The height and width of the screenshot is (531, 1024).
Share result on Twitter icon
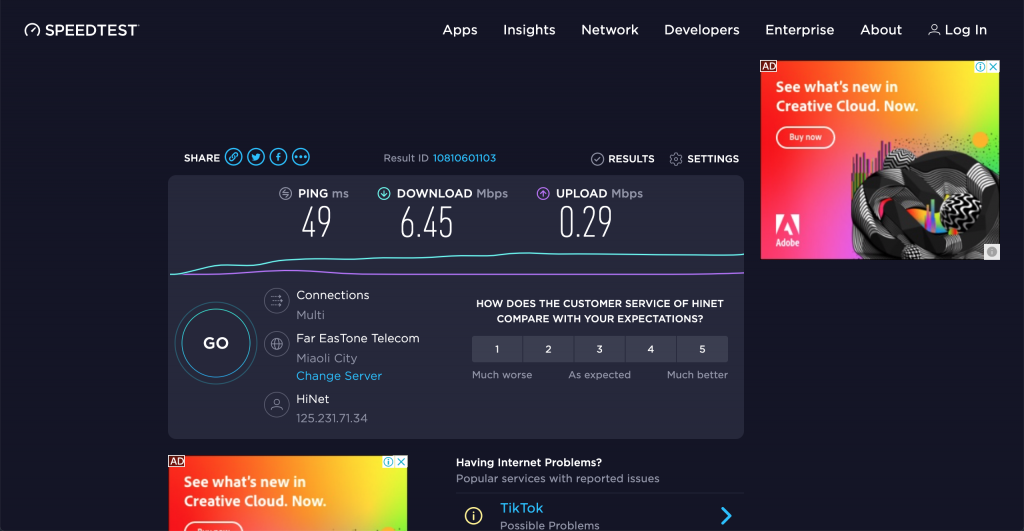click(x=256, y=157)
